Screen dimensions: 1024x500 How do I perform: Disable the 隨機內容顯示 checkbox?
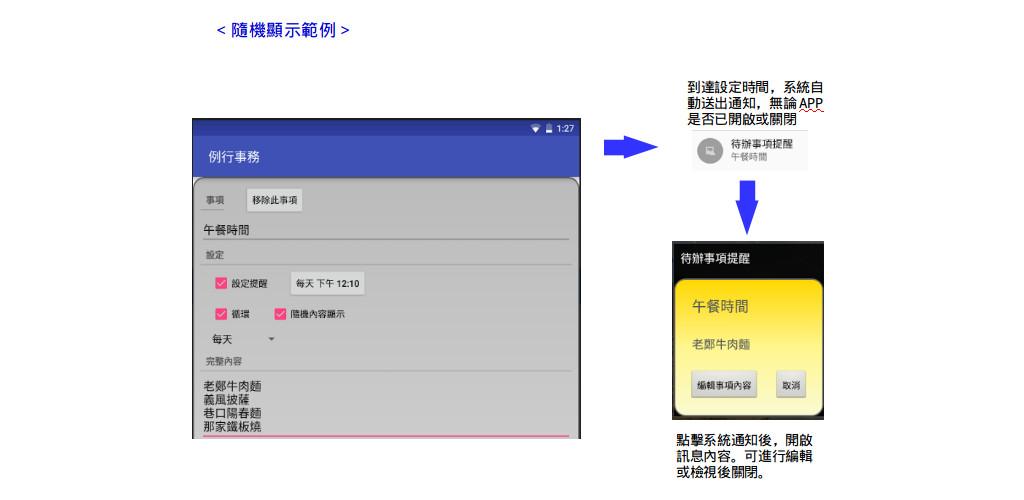(280, 314)
